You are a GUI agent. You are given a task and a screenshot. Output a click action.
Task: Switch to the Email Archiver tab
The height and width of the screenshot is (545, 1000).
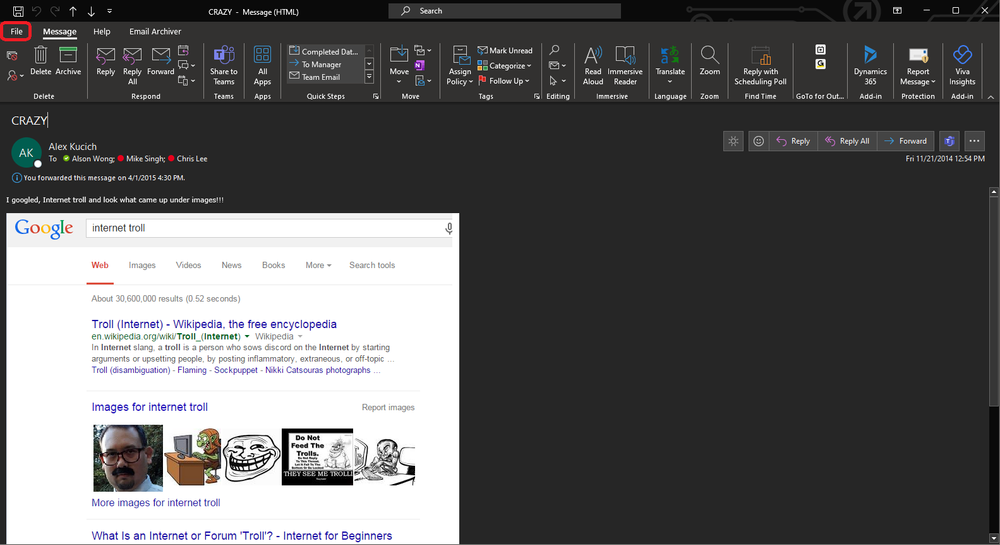click(155, 31)
